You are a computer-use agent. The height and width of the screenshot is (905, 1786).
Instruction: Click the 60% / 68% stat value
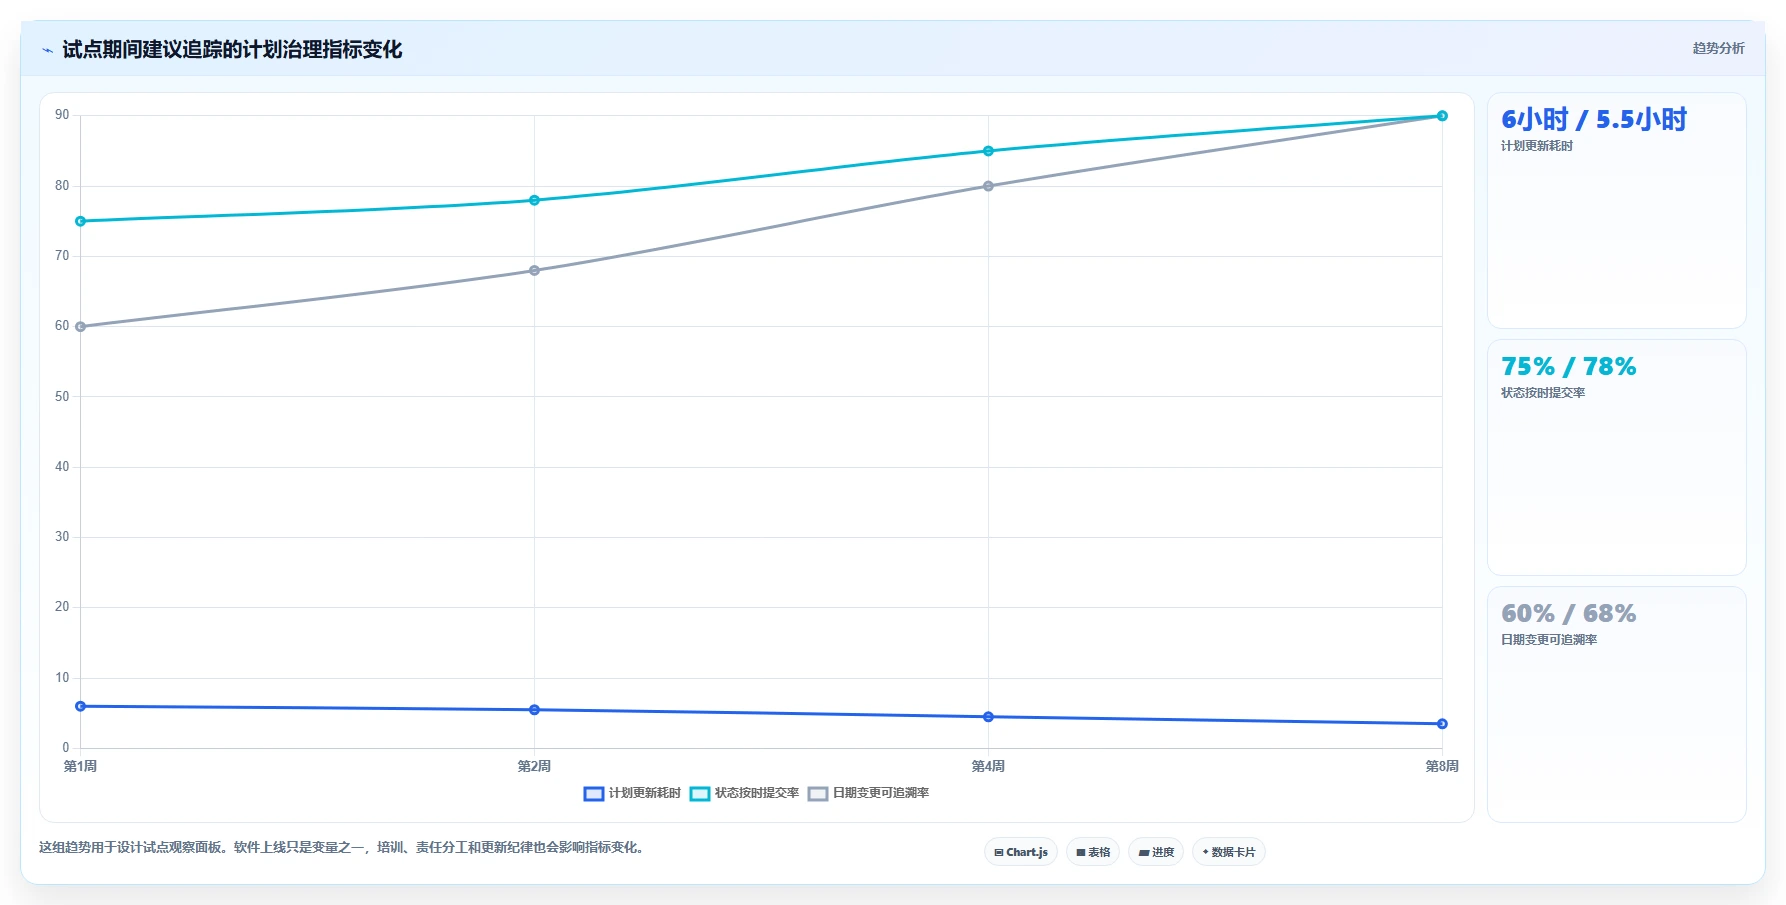tap(1568, 614)
